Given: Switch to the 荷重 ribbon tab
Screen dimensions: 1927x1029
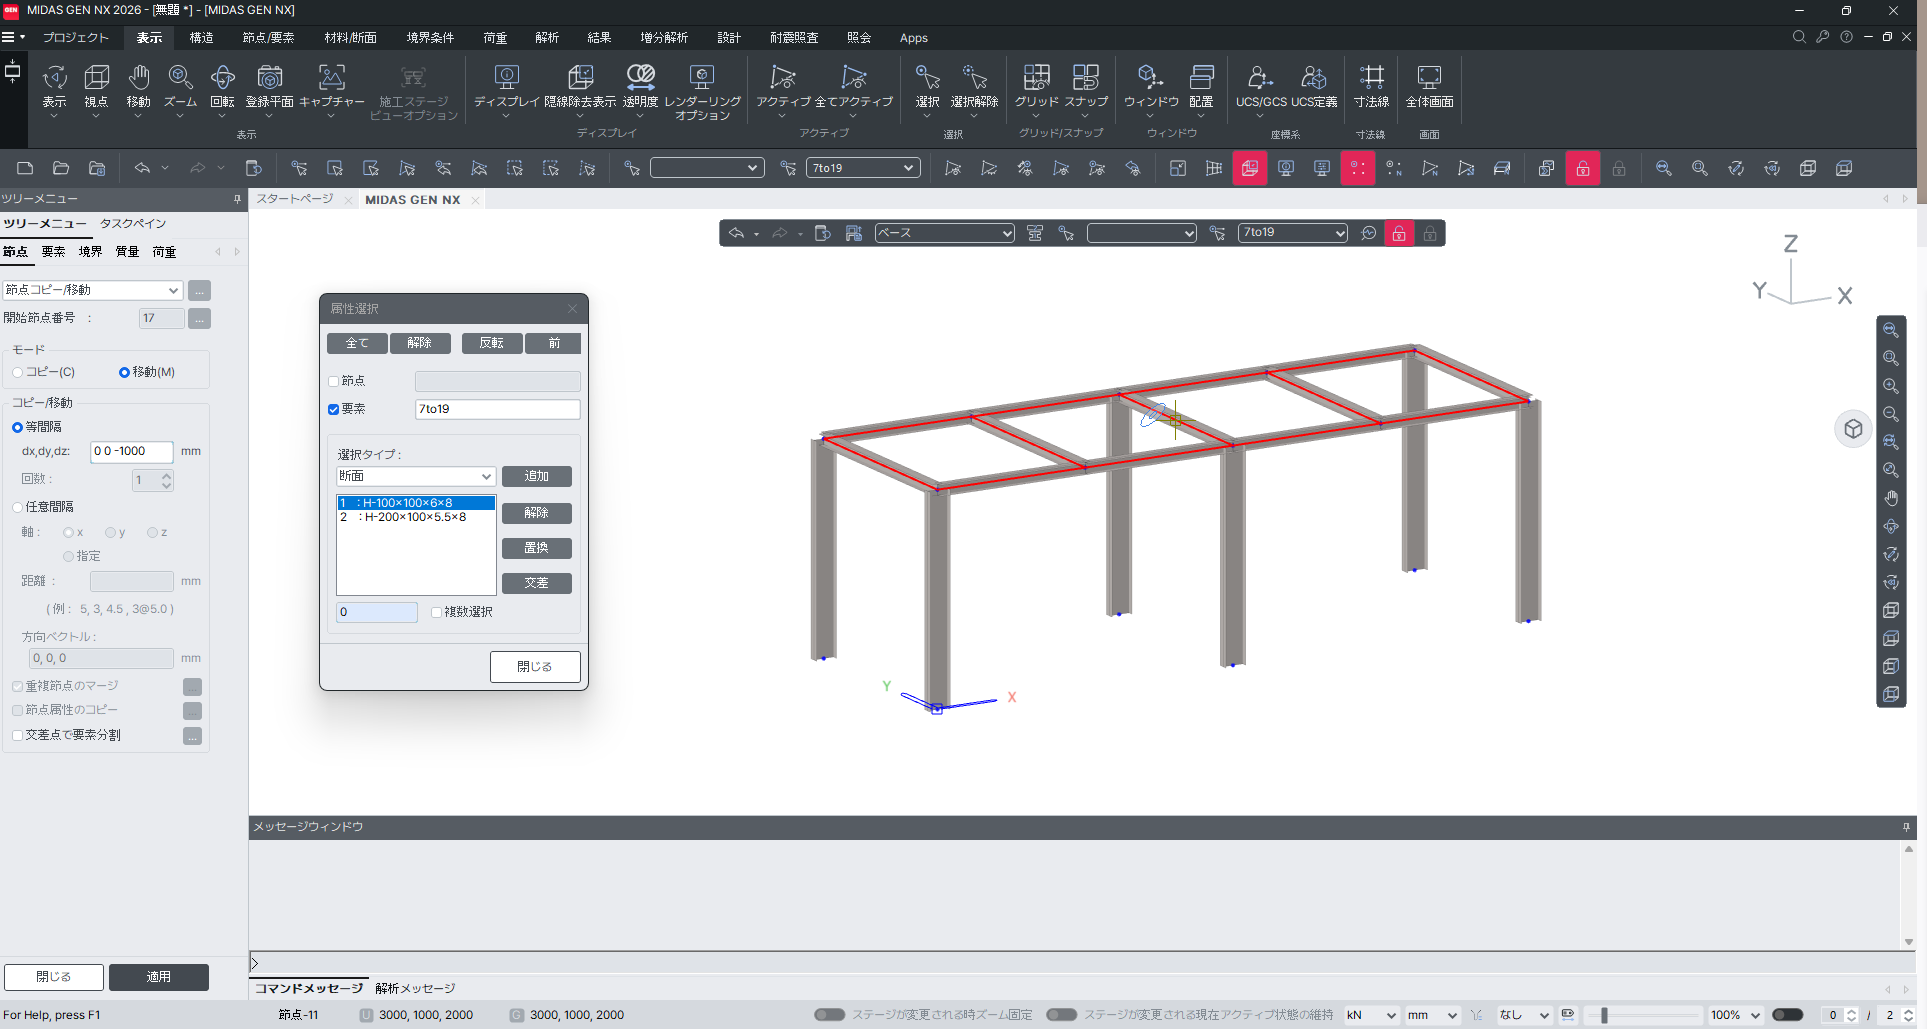Looking at the screenshot, I should [x=495, y=38].
